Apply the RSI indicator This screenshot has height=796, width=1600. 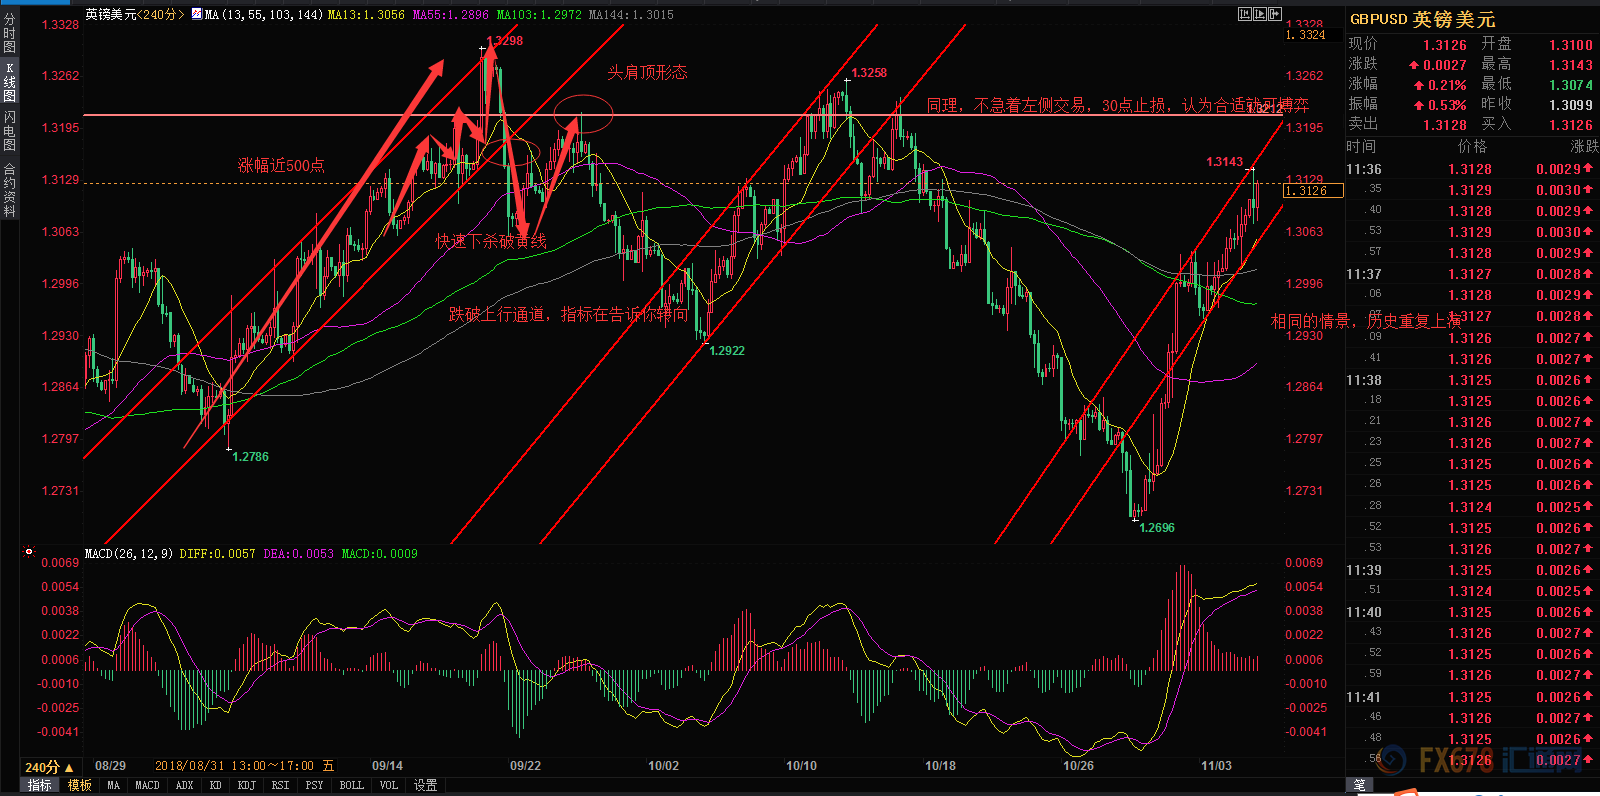[x=280, y=785]
